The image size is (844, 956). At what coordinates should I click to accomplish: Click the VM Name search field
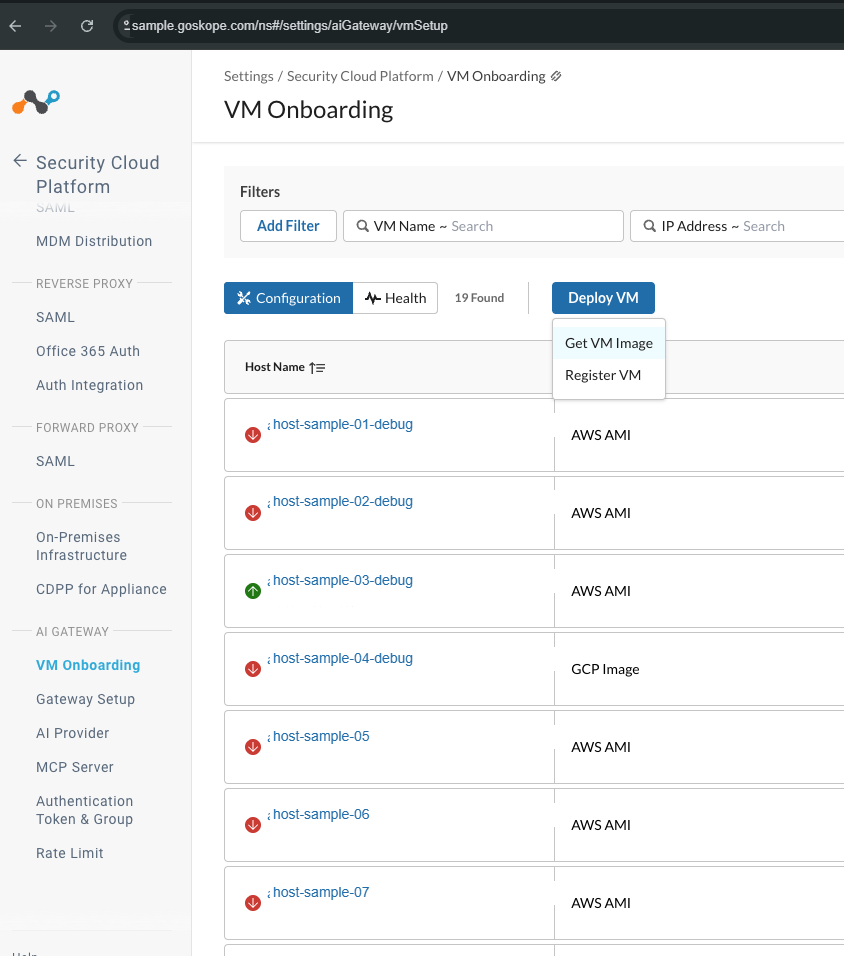[x=484, y=226]
